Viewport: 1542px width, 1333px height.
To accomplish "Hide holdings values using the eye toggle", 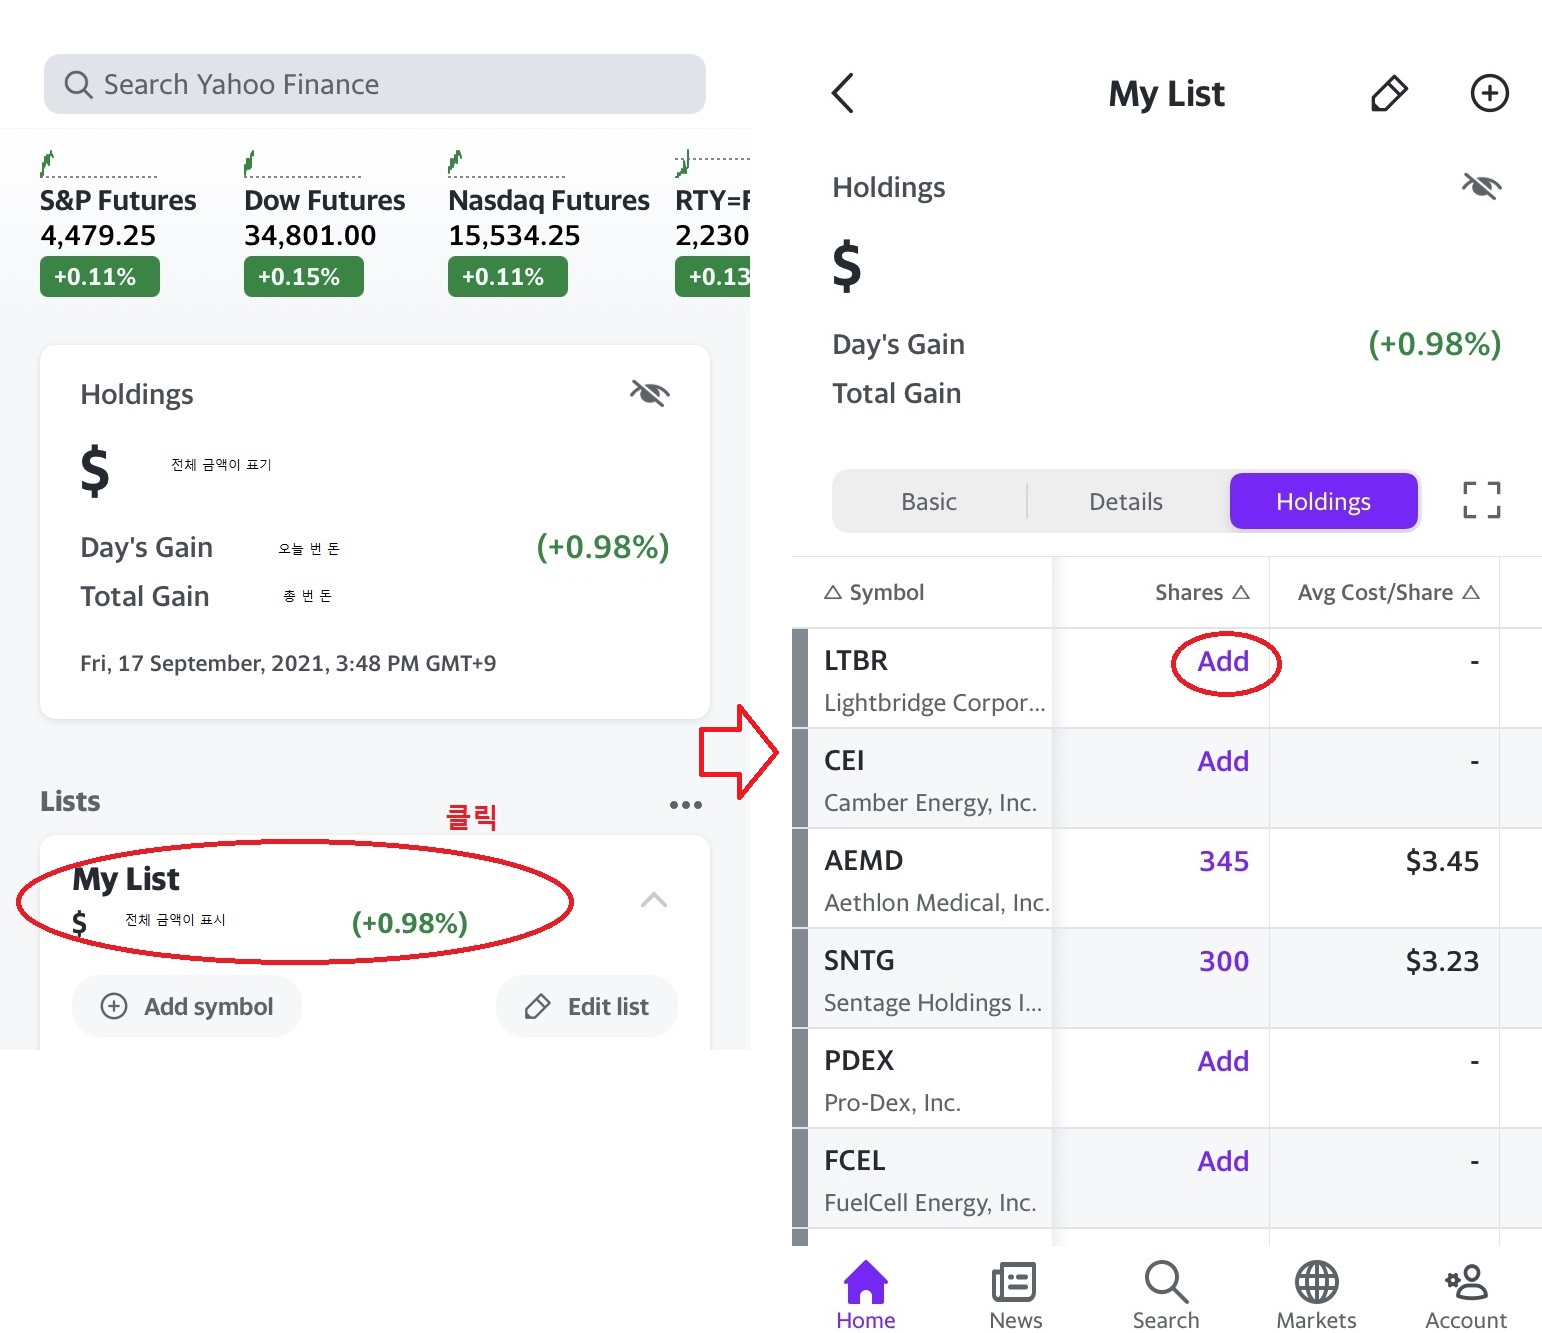I will (x=1481, y=186).
